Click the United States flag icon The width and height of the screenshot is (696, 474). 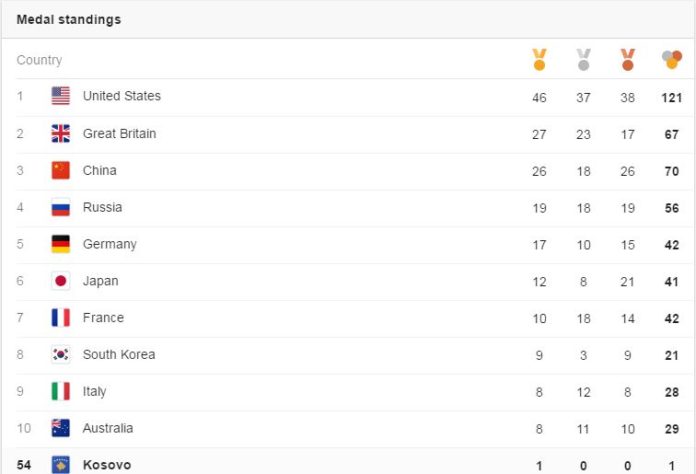point(60,96)
